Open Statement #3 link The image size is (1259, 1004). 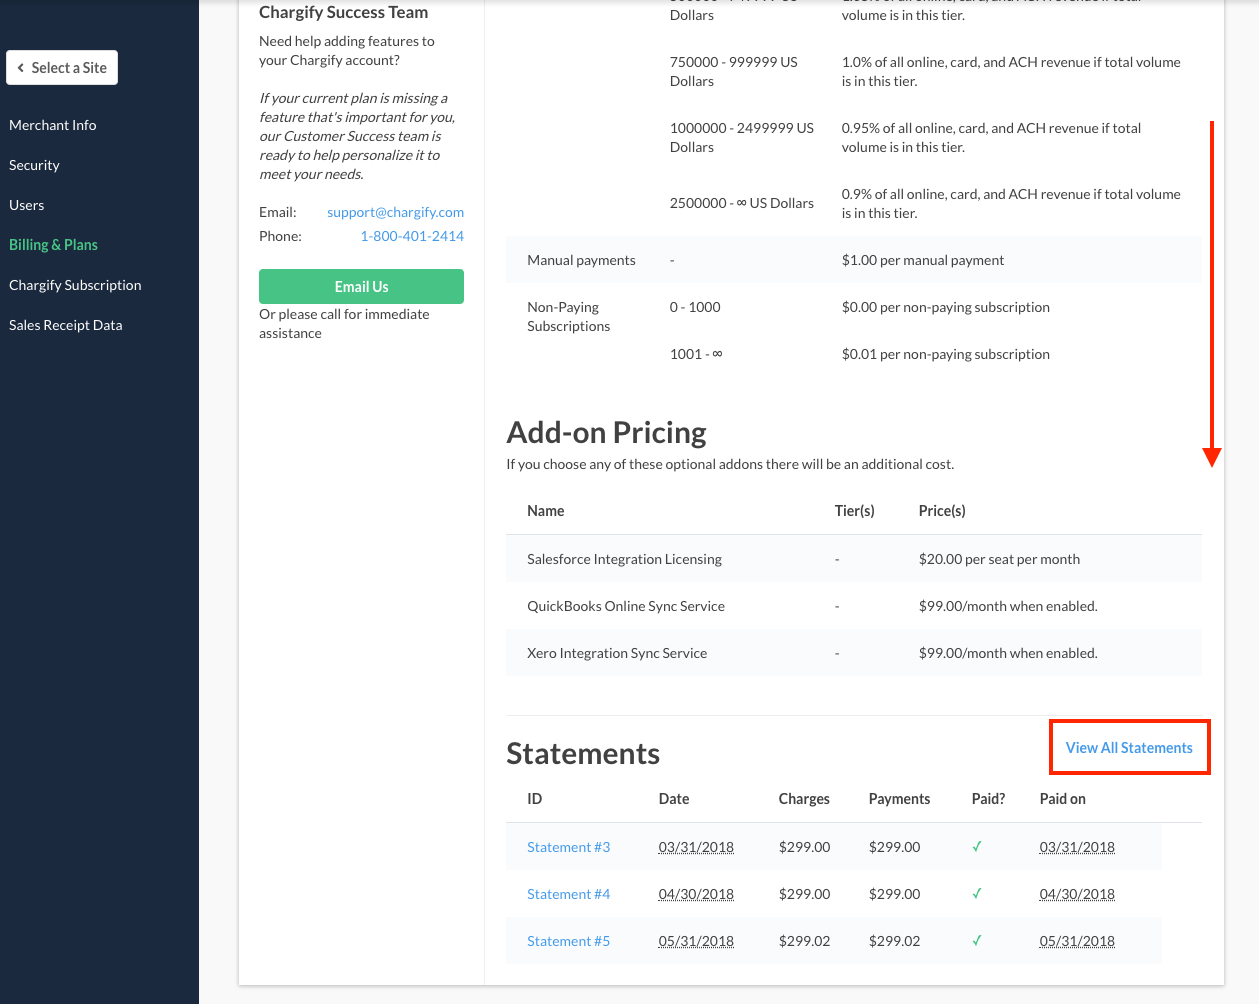[x=568, y=847]
